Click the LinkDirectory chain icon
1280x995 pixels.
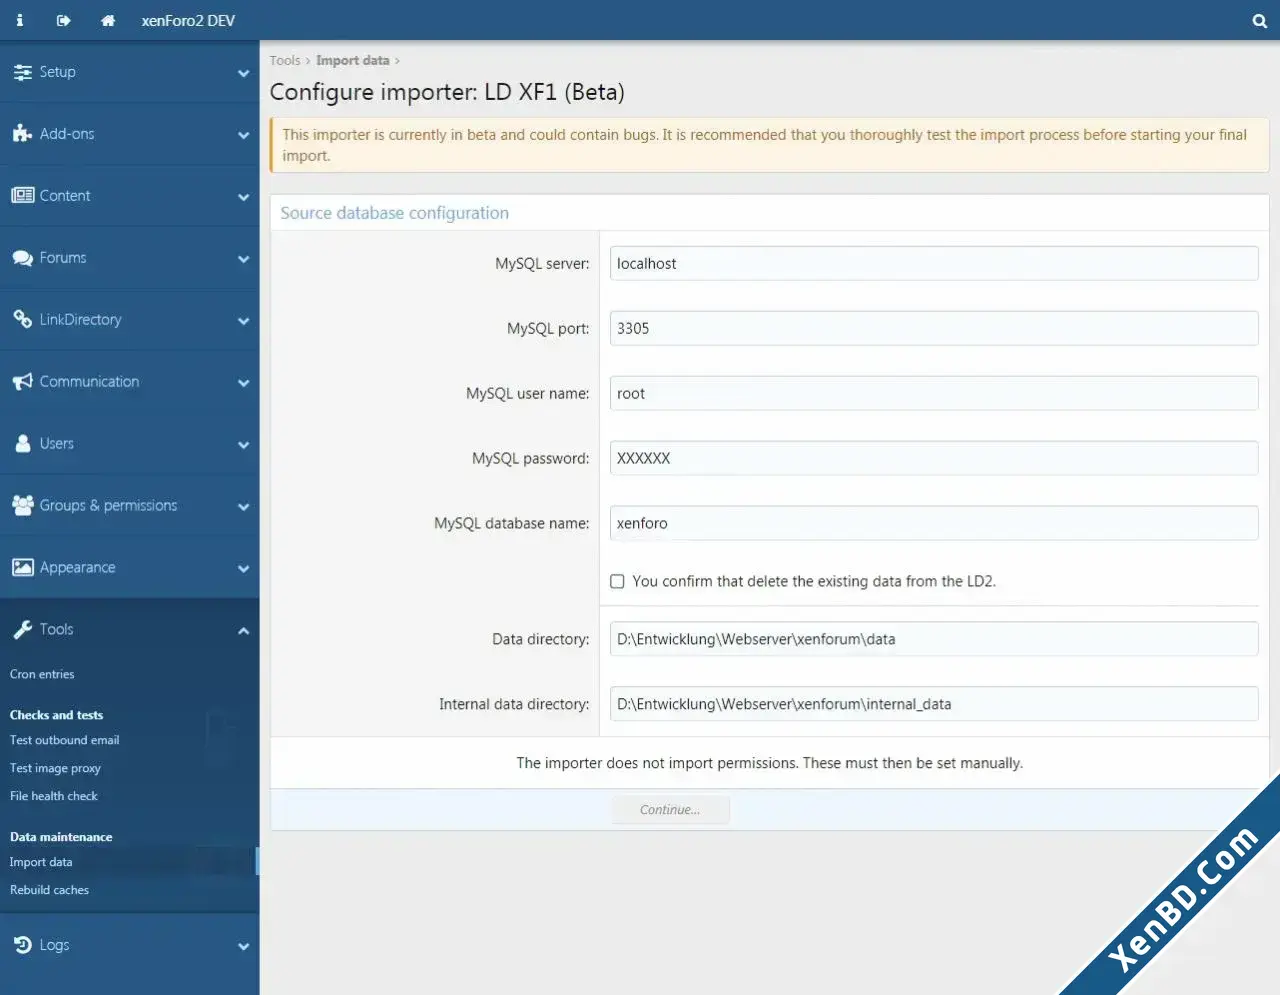pos(22,320)
